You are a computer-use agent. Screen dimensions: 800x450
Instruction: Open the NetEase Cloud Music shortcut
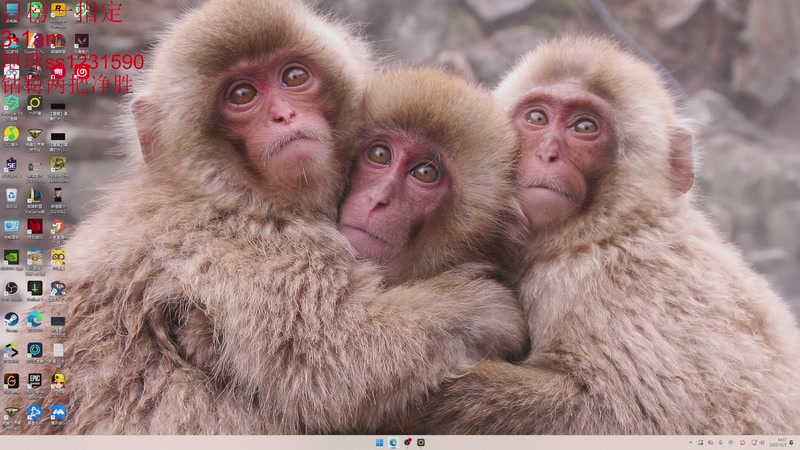coord(82,72)
